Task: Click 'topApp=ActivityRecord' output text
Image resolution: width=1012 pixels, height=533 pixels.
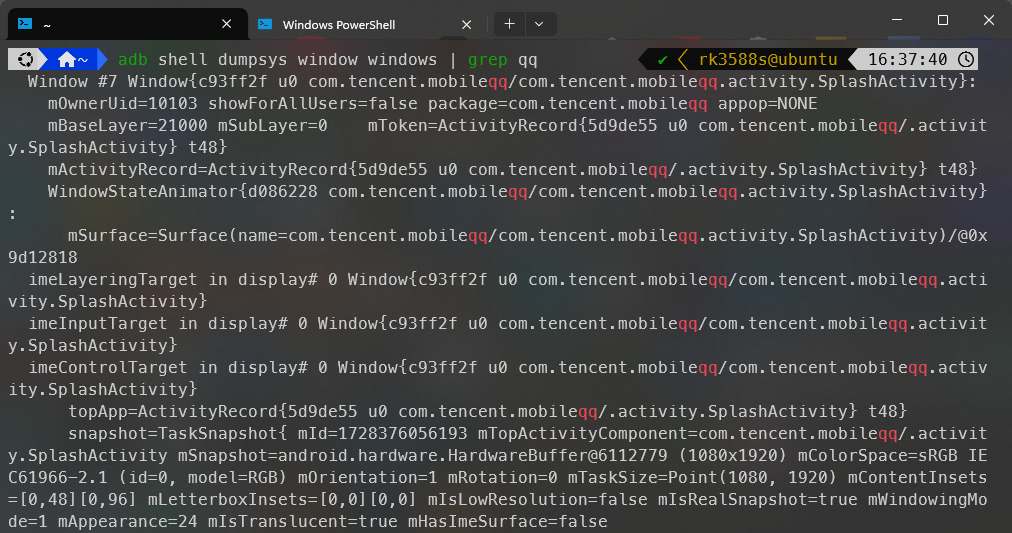Action: [173, 411]
